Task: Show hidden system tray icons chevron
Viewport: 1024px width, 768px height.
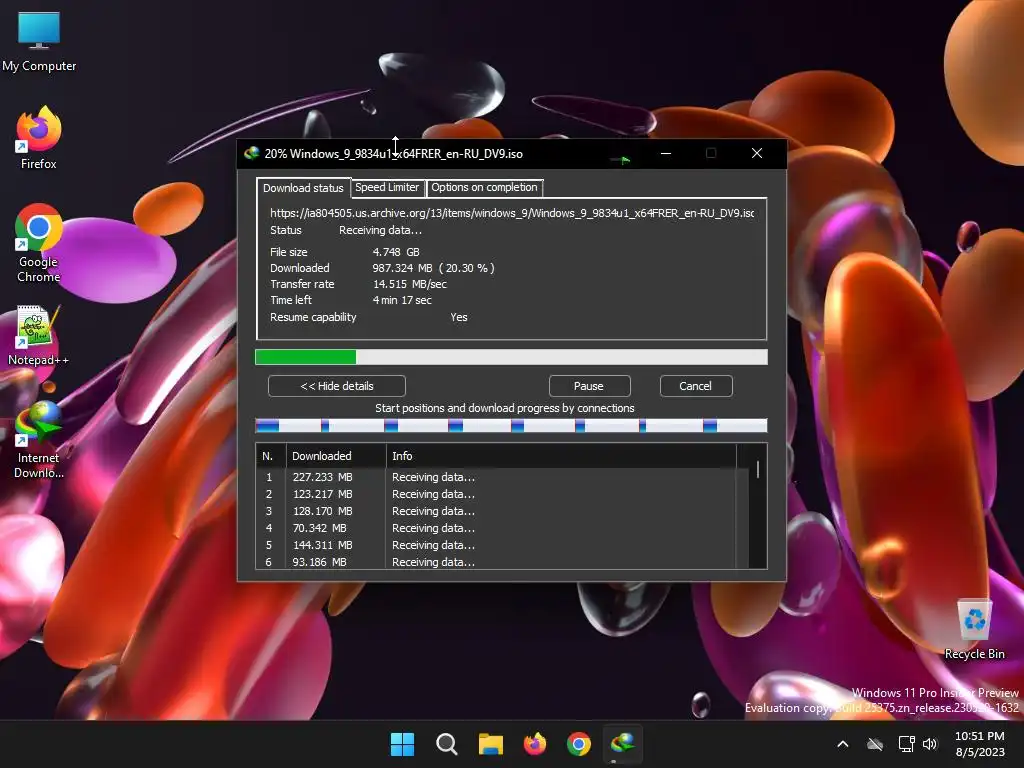Action: coord(843,744)
